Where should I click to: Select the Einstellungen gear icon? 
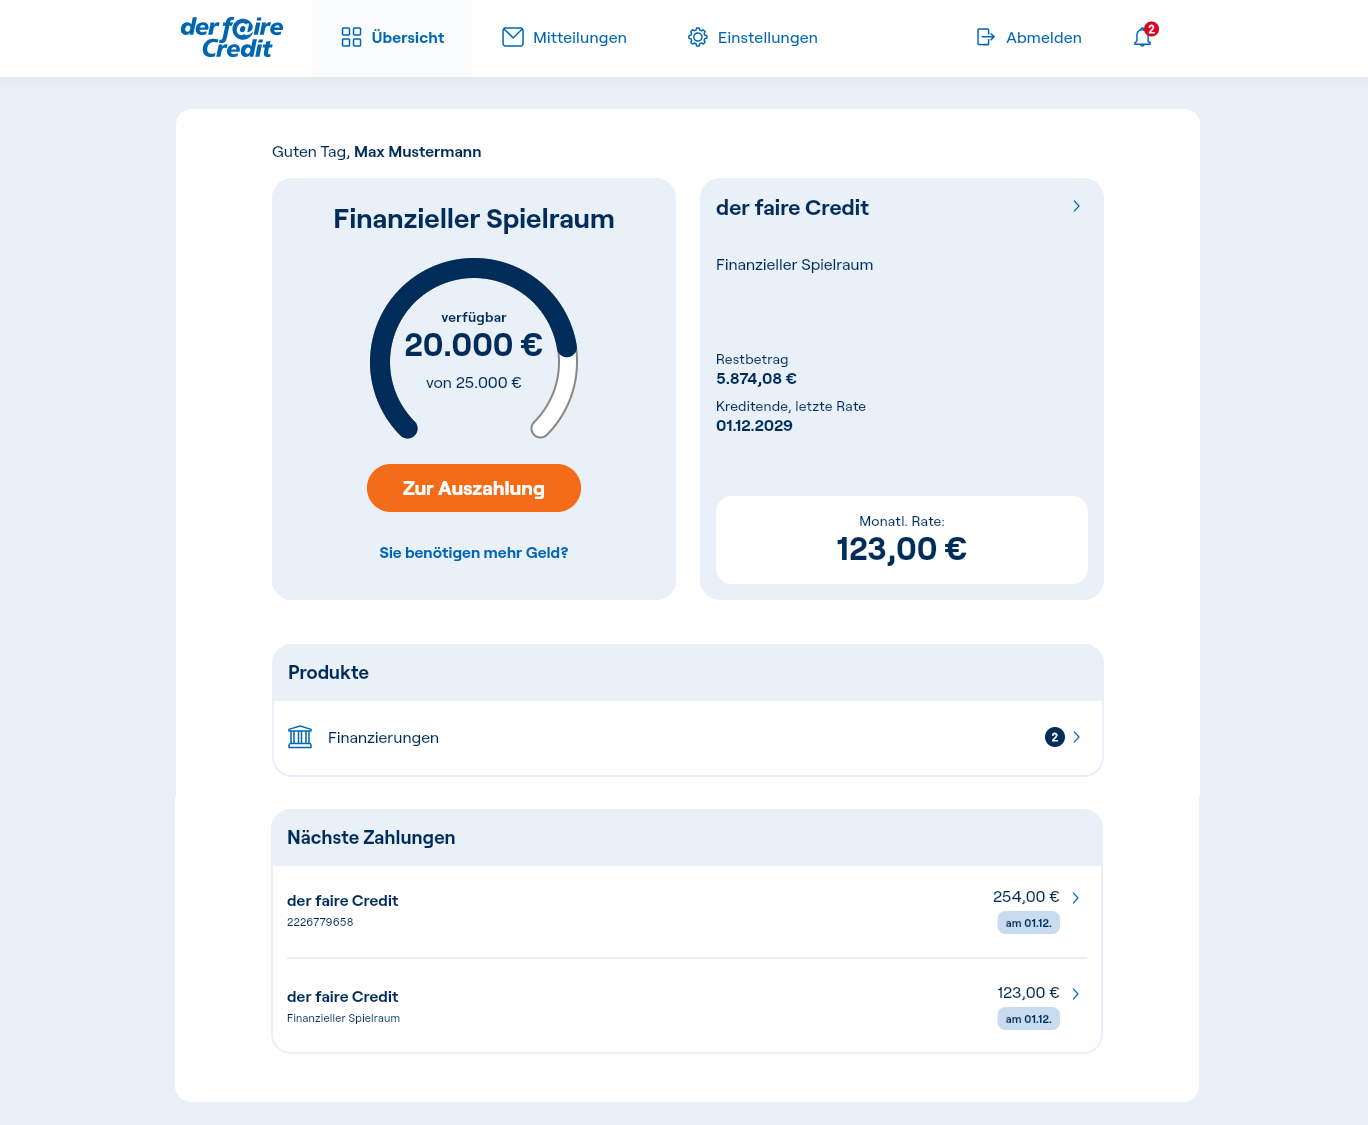(698, 37)
